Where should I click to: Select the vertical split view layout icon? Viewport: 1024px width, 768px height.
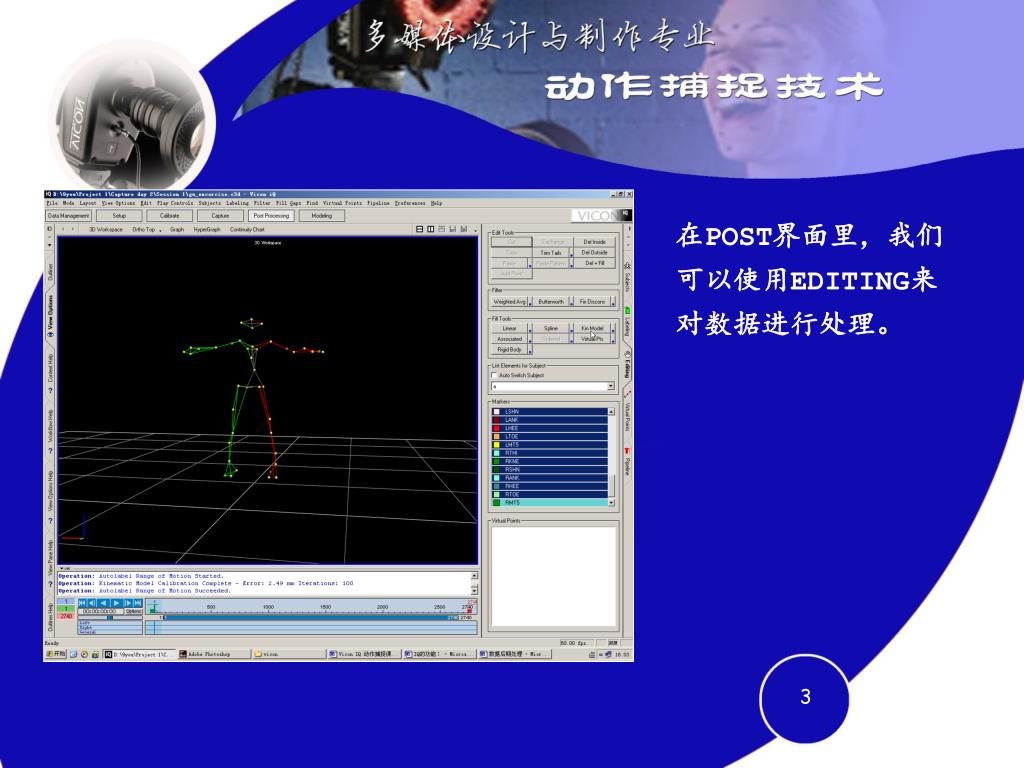(430, 229)
